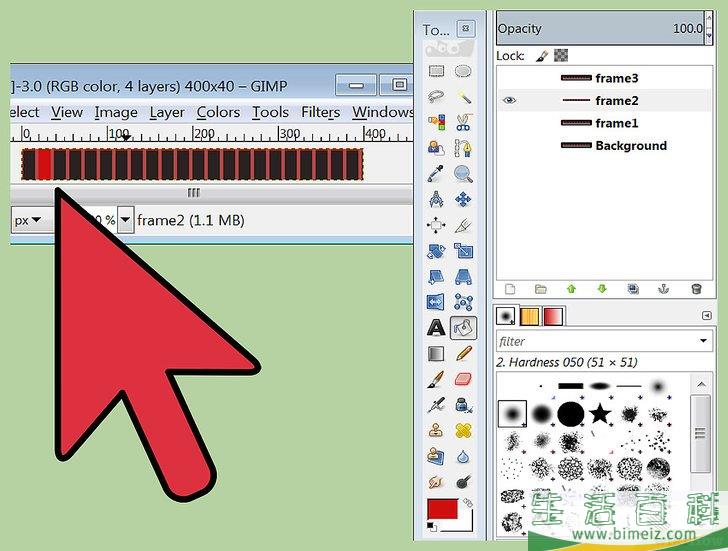Open the View menu

tap(67, 112)
